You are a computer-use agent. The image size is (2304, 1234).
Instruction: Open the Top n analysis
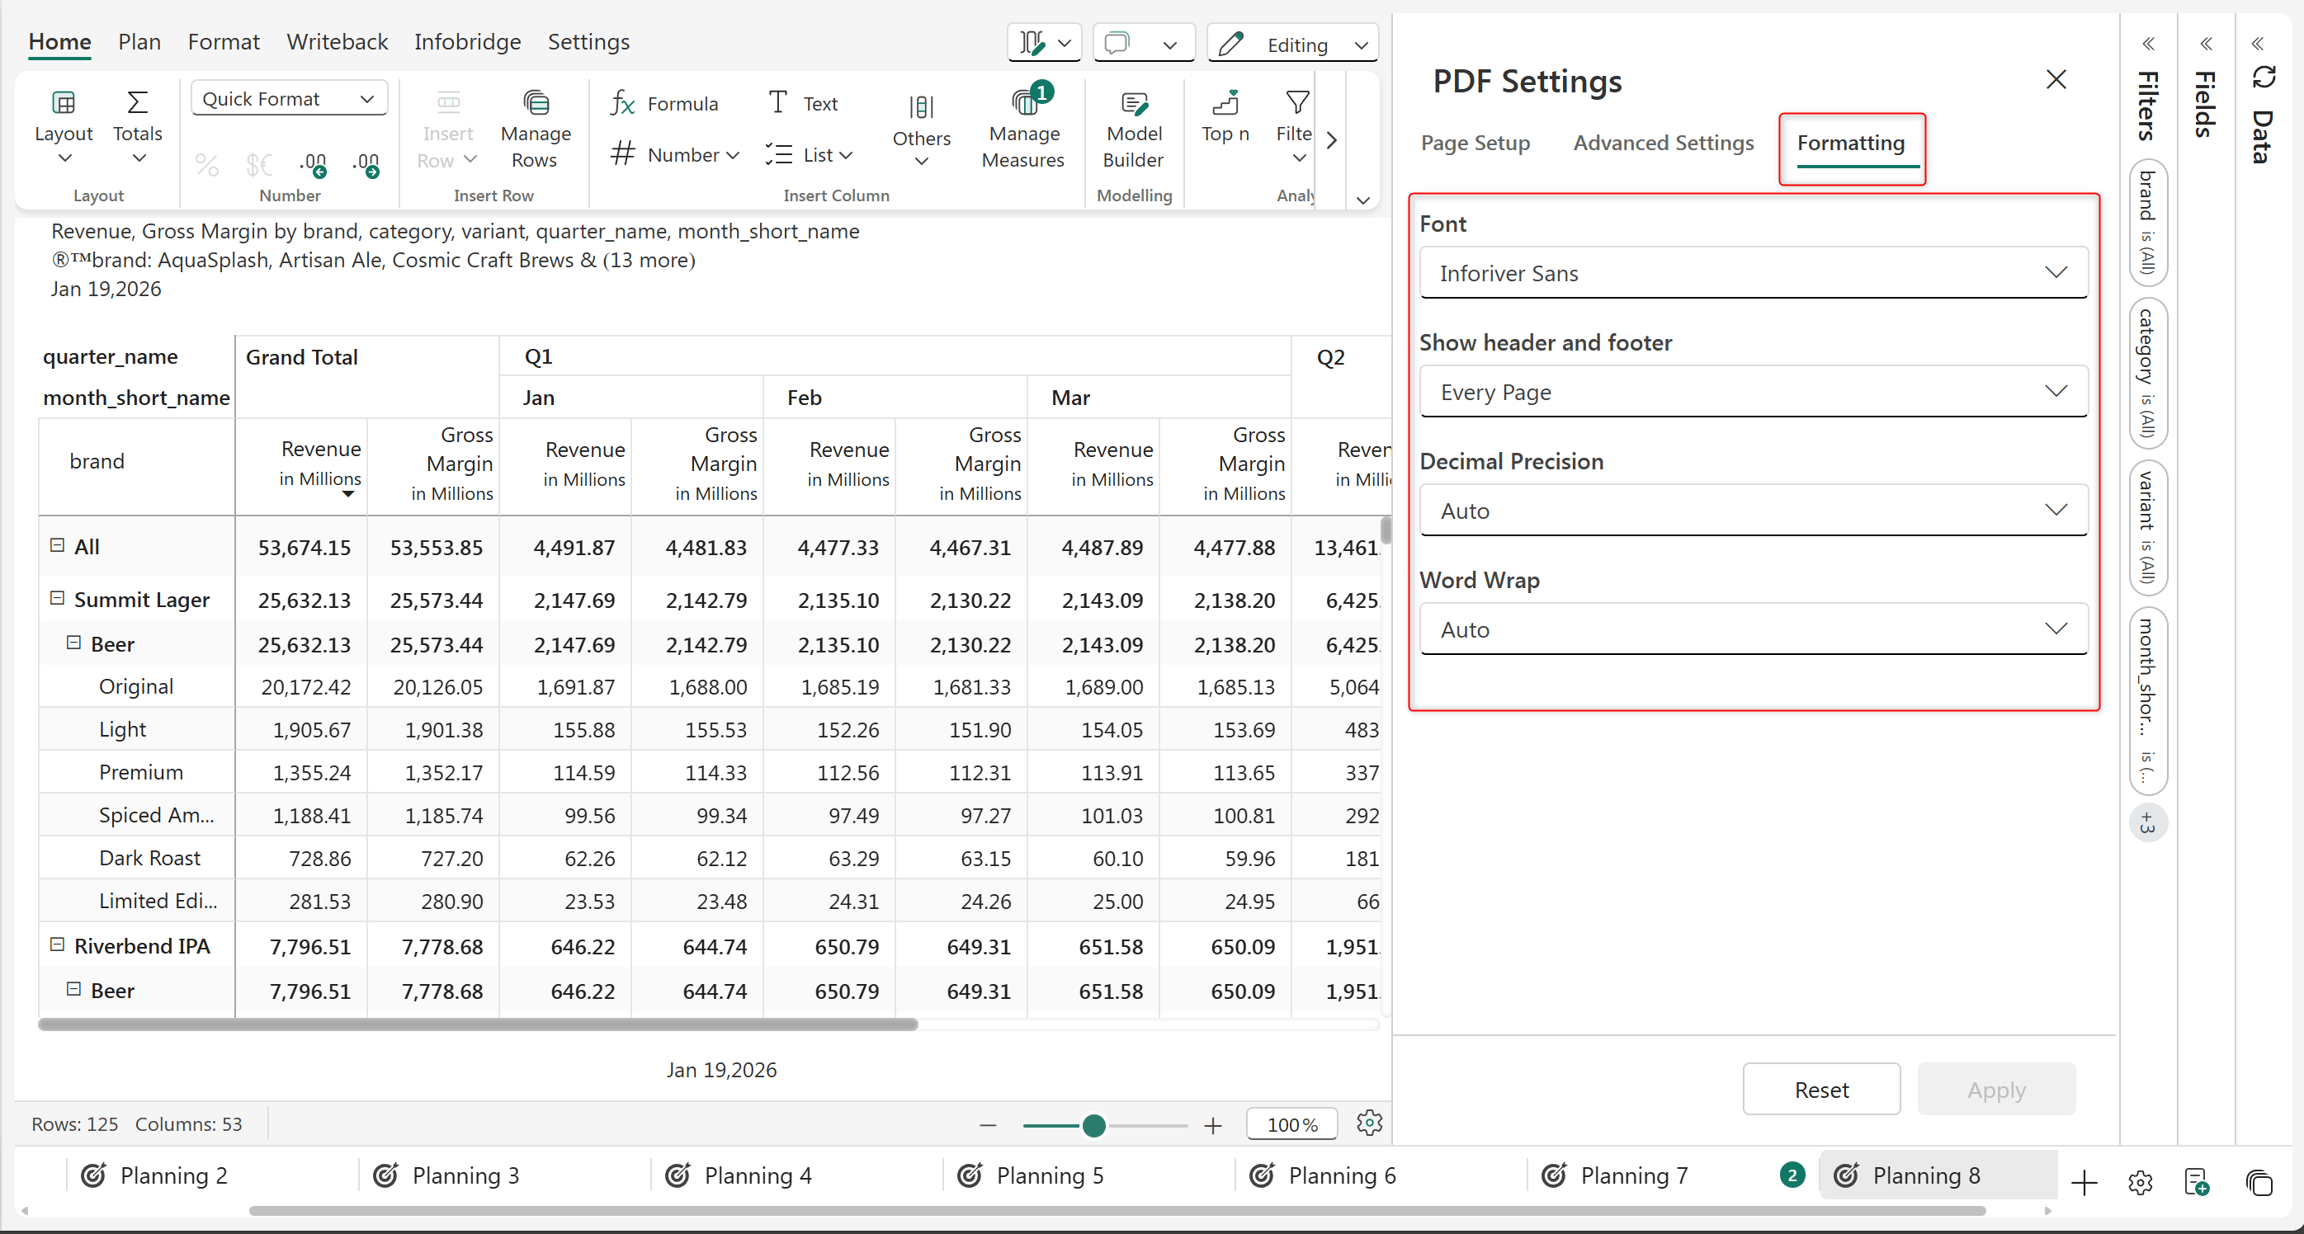pos(1225,117)
